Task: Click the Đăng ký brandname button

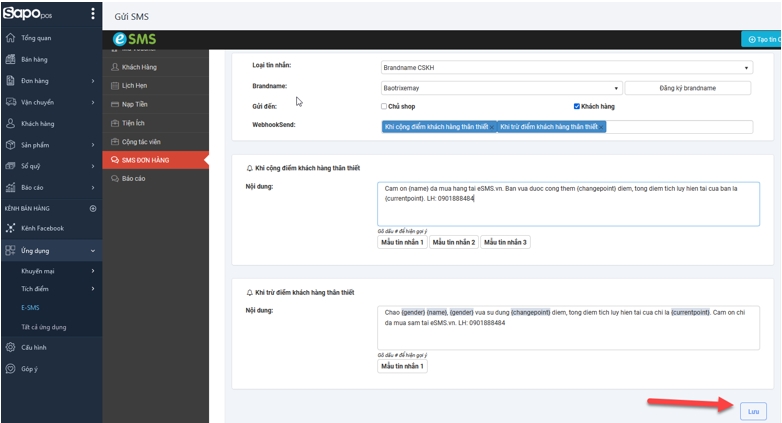Action: point(688,88)
